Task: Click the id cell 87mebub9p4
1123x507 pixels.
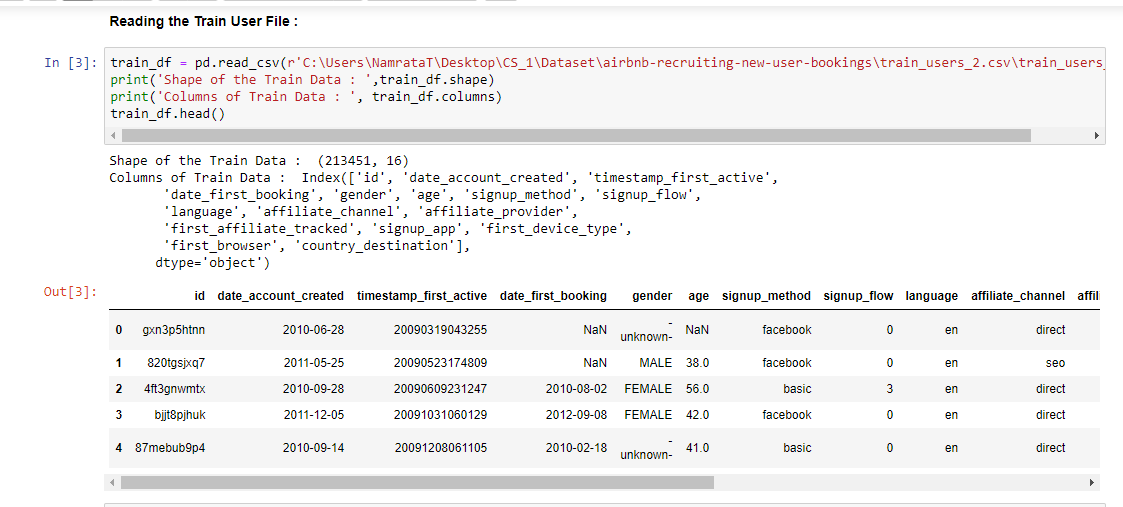Action: [170, 448]
